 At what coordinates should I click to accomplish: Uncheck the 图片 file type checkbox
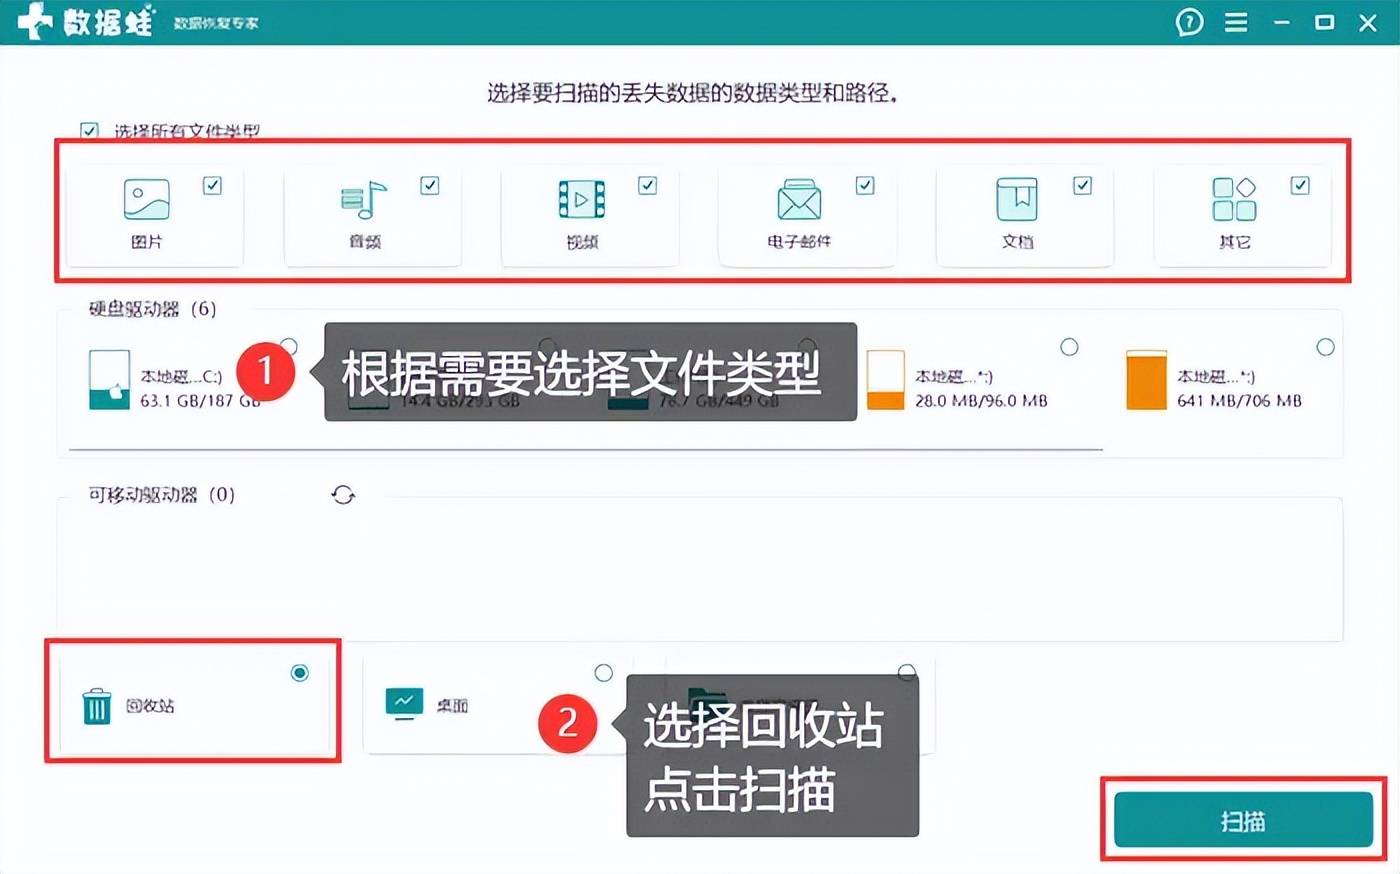coord(212,184)
